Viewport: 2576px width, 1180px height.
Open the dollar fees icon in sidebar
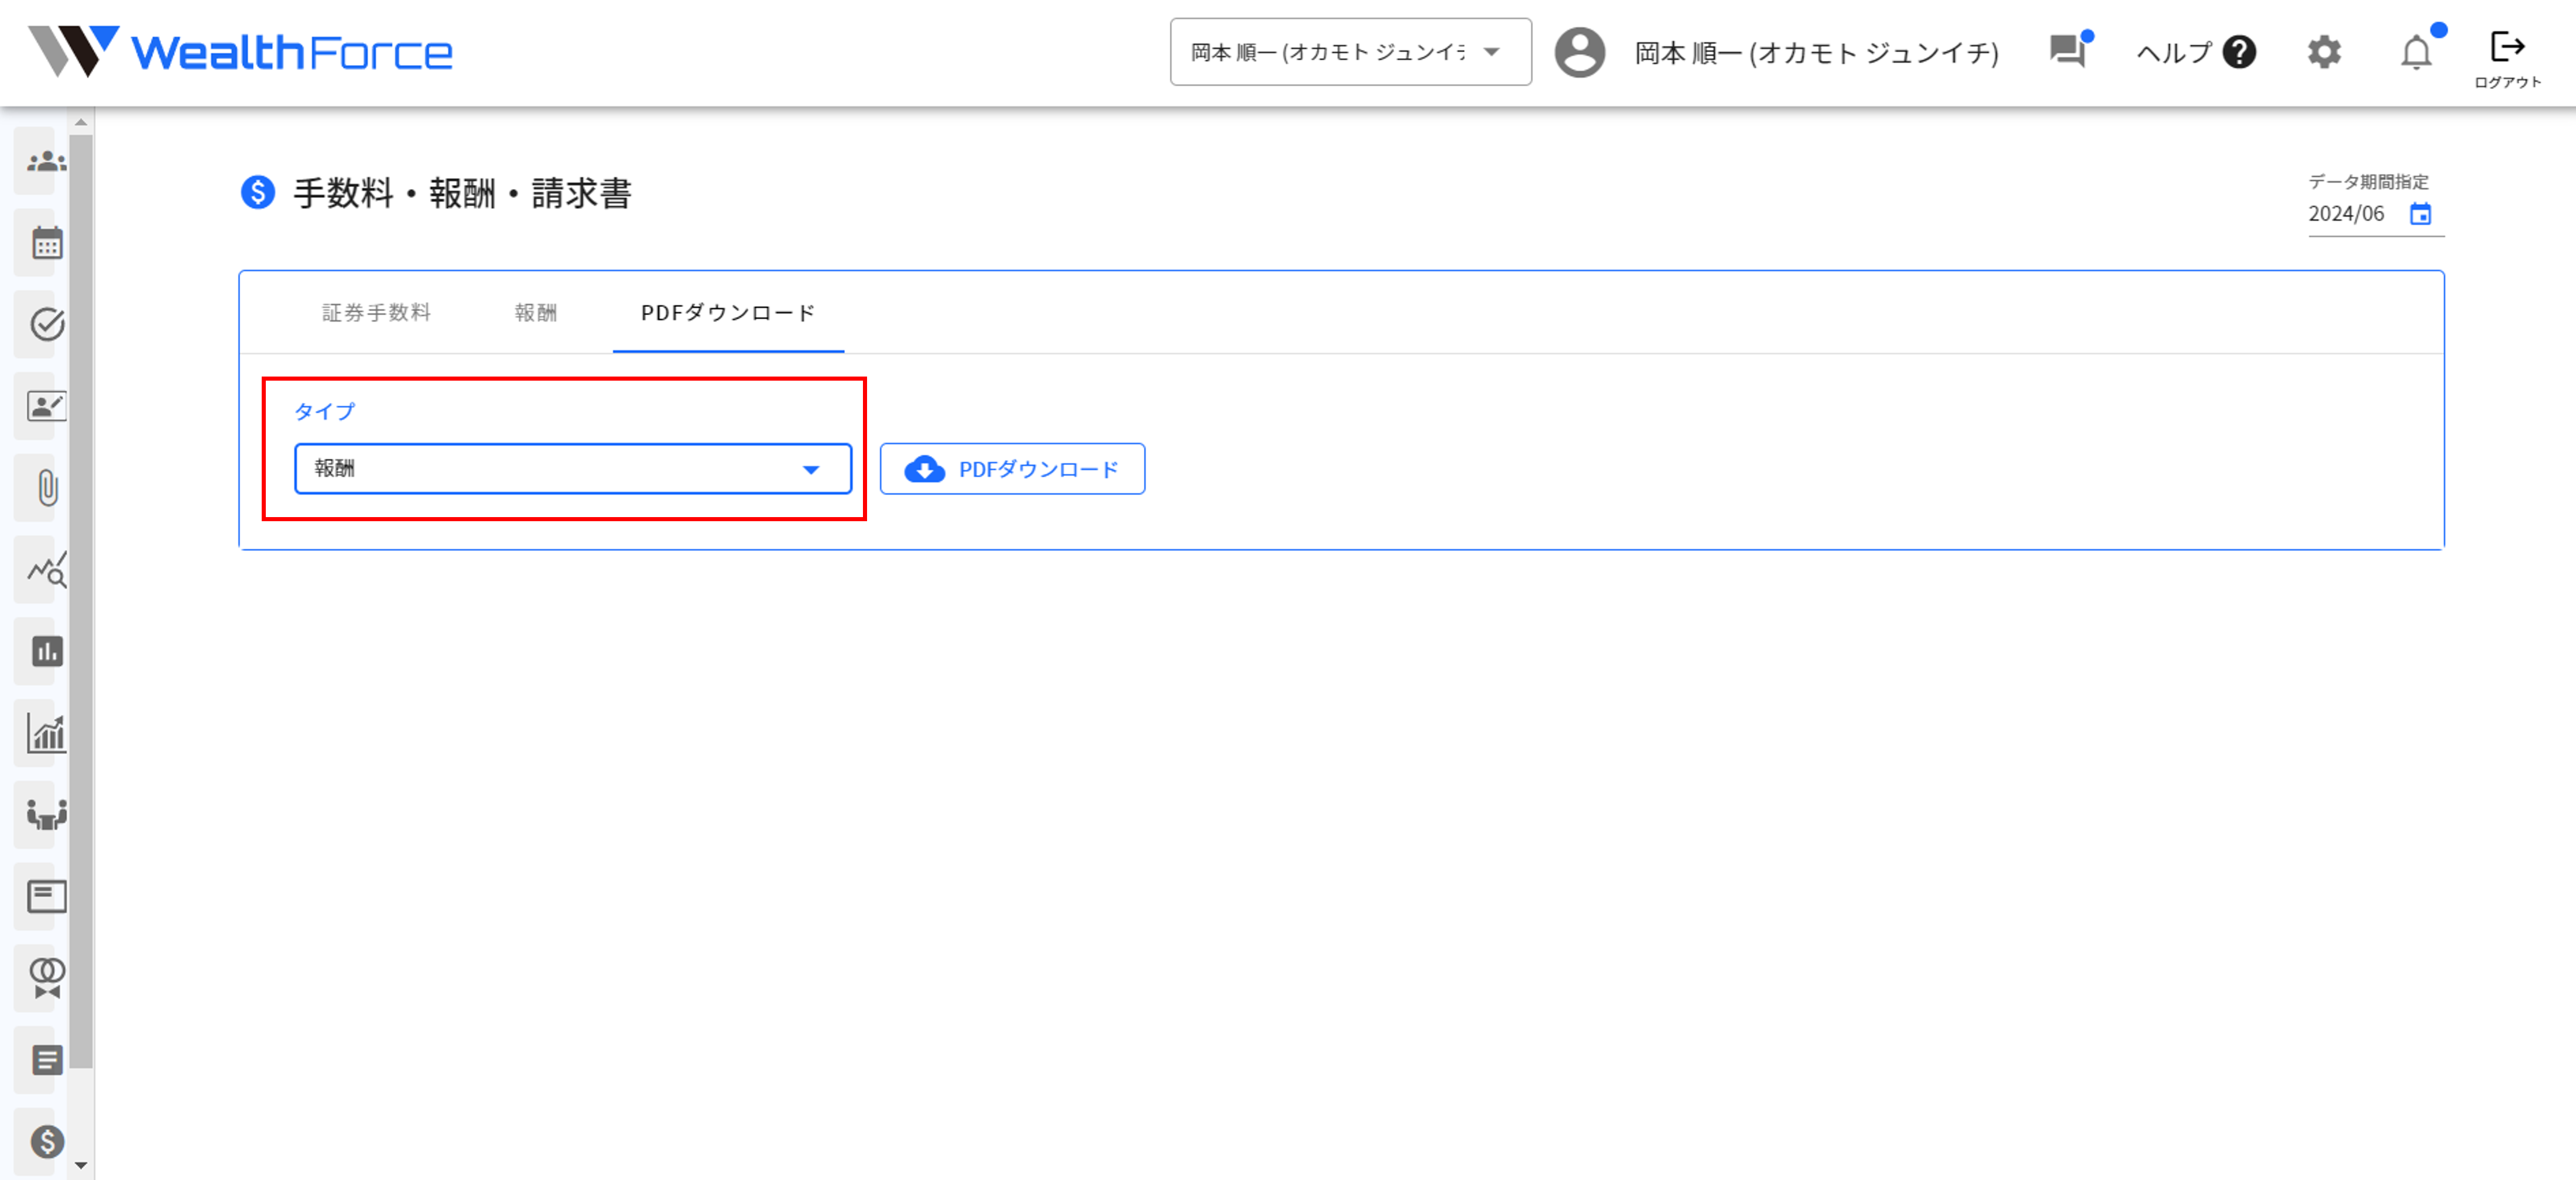(46, 1142)
